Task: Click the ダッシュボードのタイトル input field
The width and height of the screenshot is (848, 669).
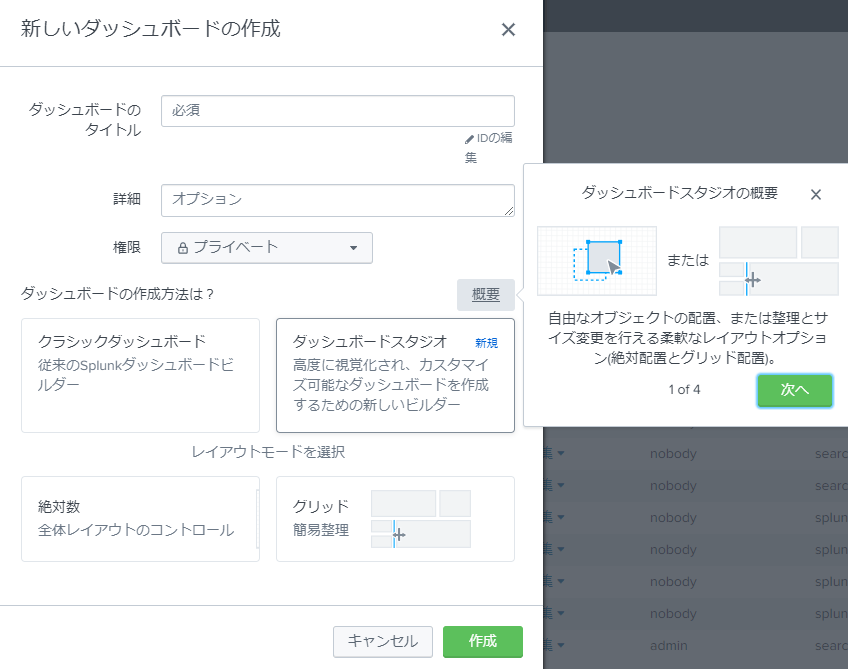Action: tap(337, 111)
